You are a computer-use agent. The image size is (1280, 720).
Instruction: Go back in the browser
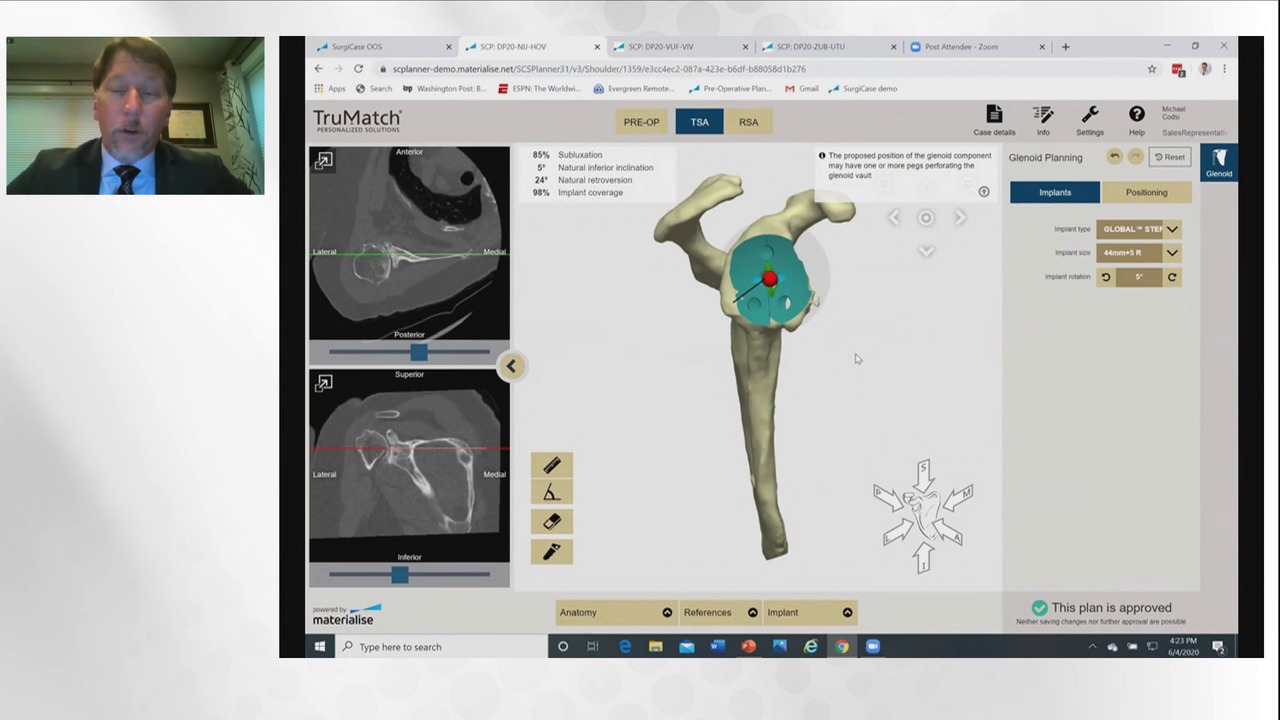pyautogui.click(x=318, y=69)
